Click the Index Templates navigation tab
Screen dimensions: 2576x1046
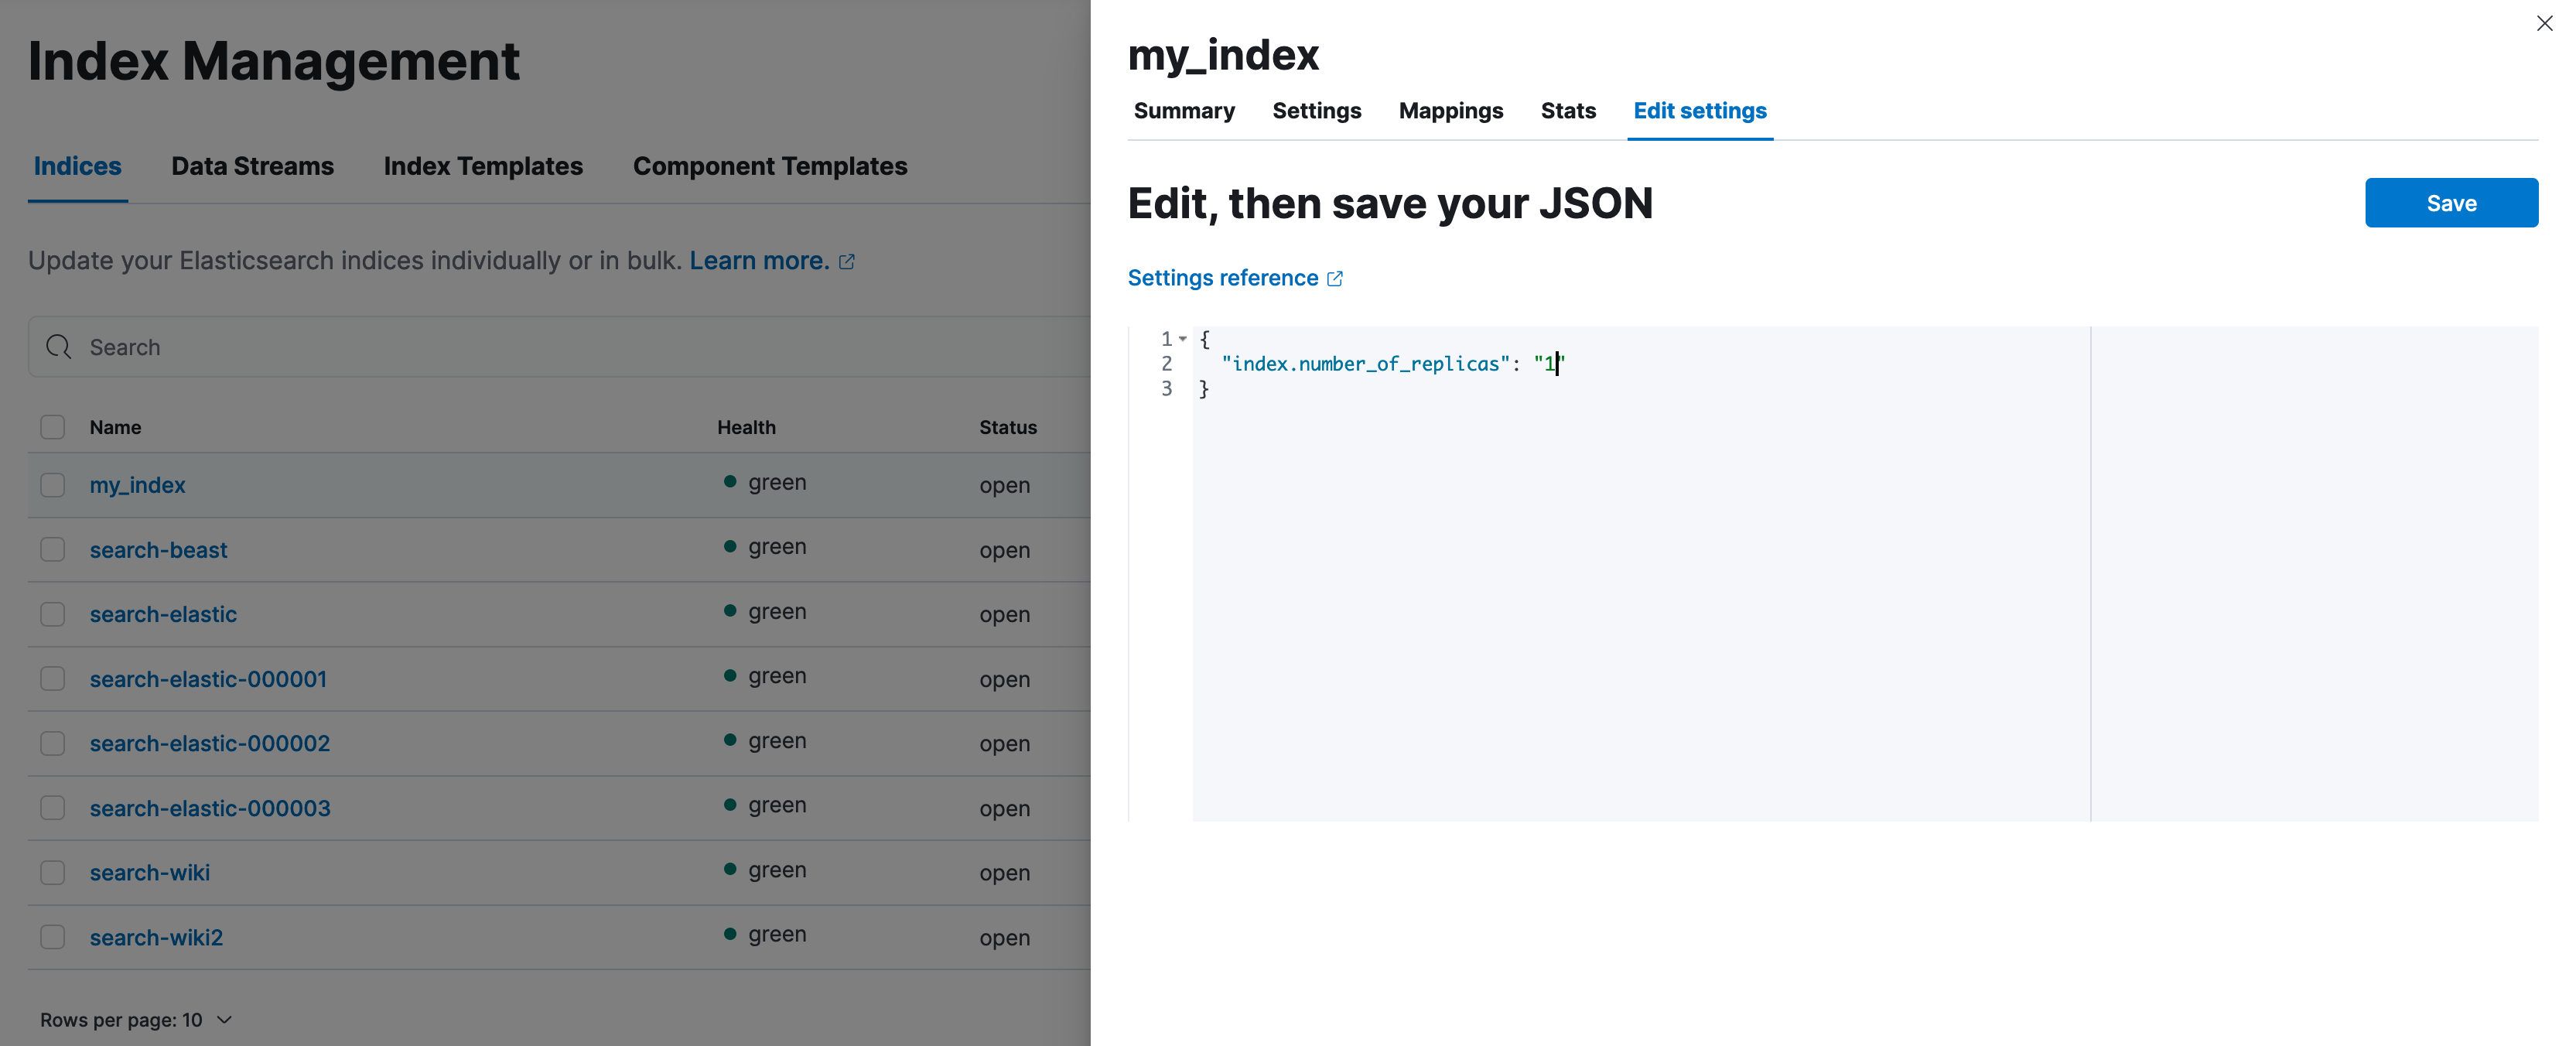483,166
